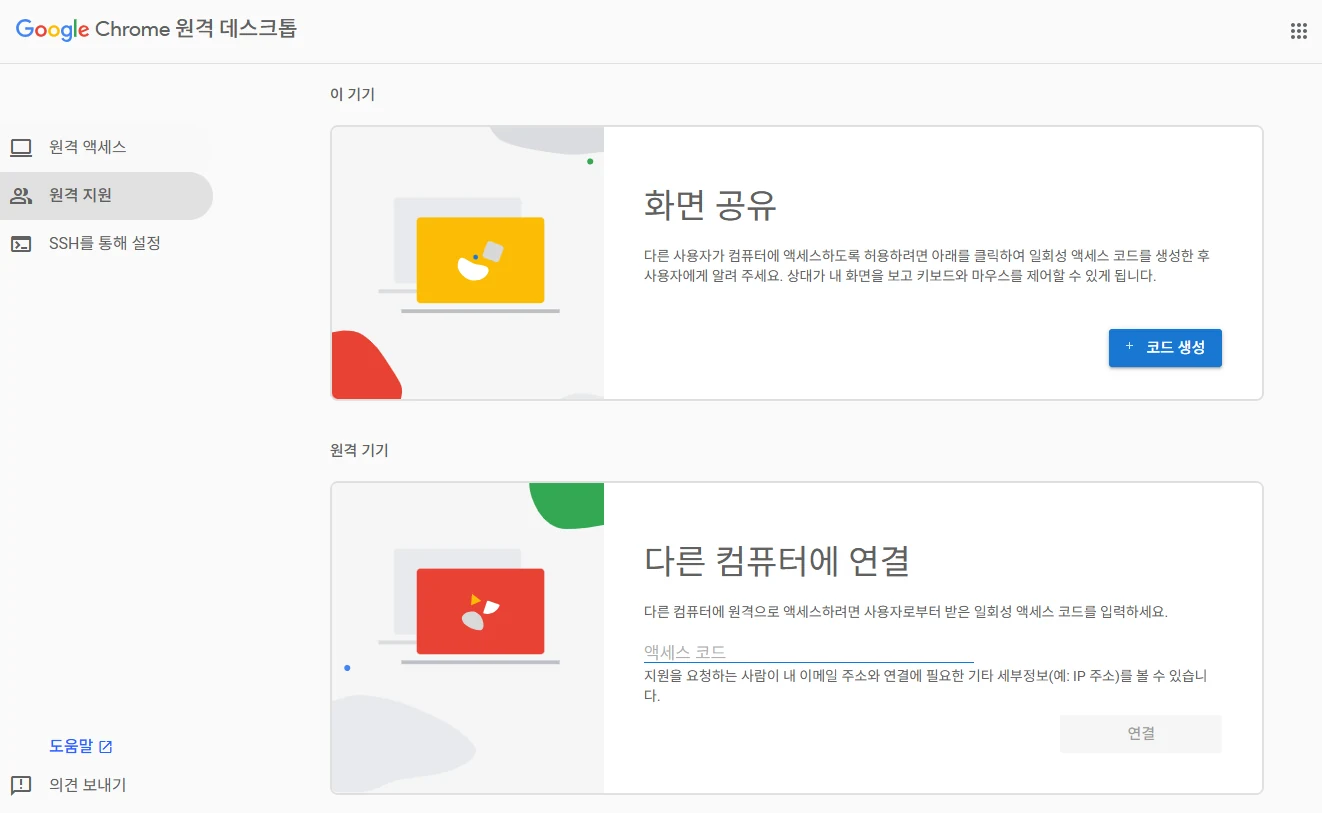Viewport: 1322px width, 813px height.
Task: Click the 의견 보내기 feedback icon
Action: tap(21, 785)
